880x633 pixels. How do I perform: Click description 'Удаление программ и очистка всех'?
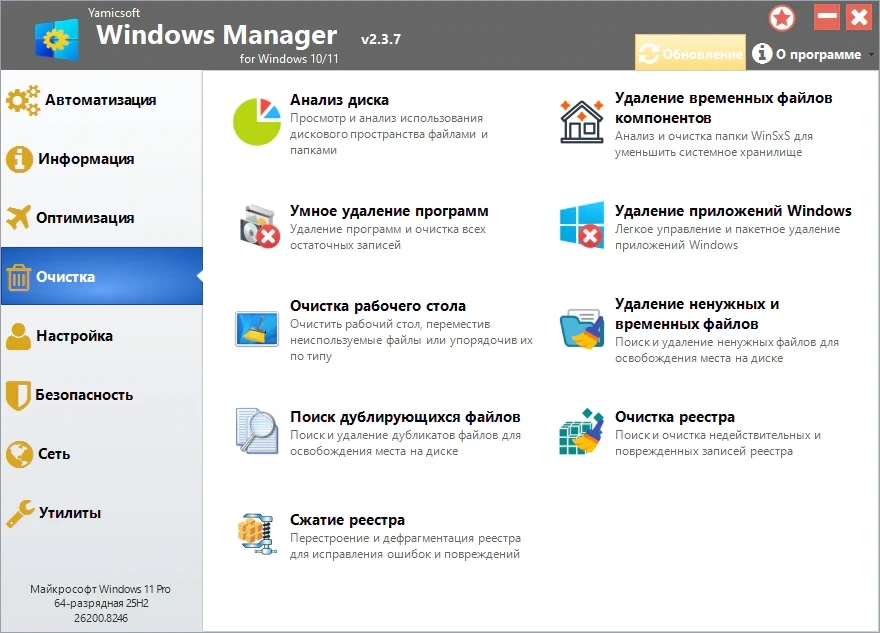[x=388, y=229]
